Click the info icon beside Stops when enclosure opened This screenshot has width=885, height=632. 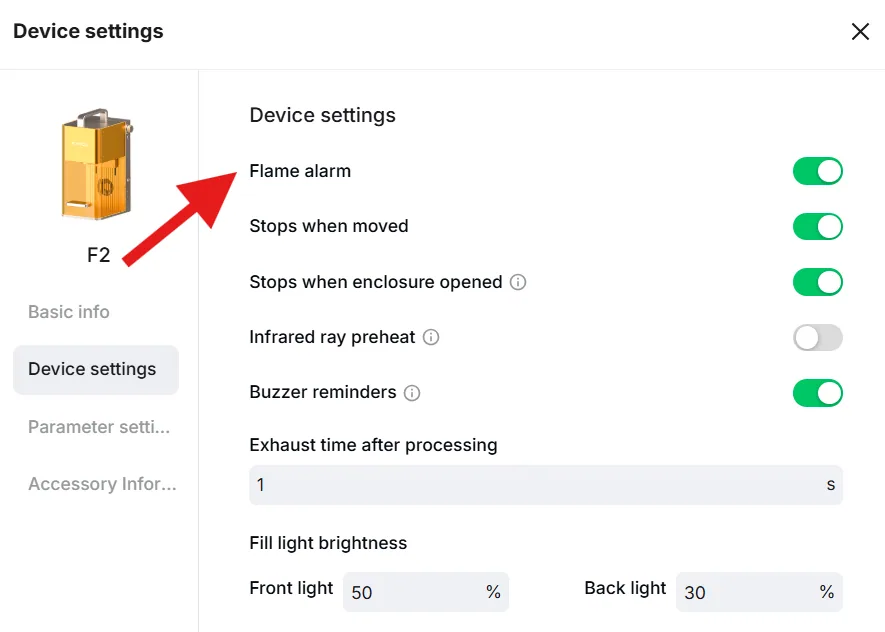518,282
